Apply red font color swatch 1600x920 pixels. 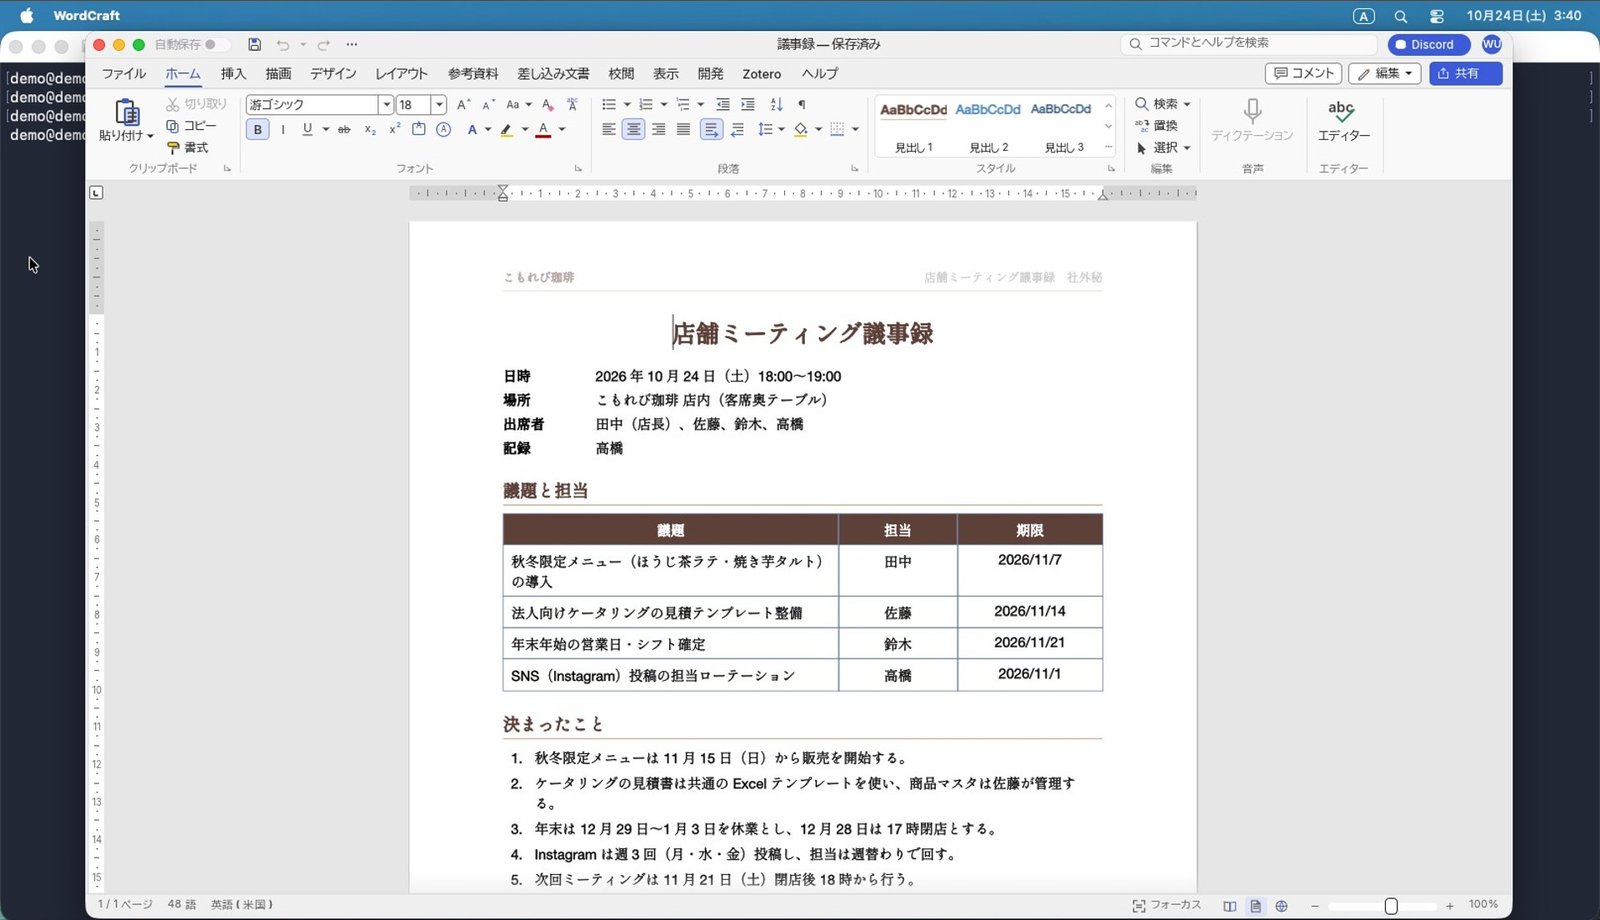point(543,129)
